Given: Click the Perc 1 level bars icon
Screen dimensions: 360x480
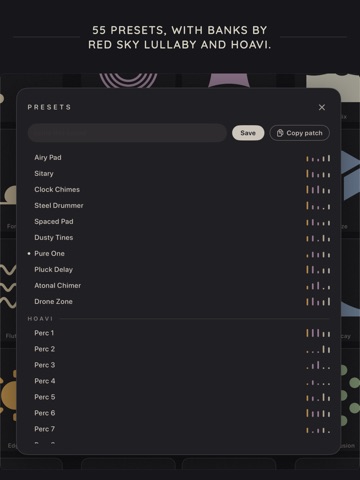Looking at the screenshot, I should pos(318,333).
